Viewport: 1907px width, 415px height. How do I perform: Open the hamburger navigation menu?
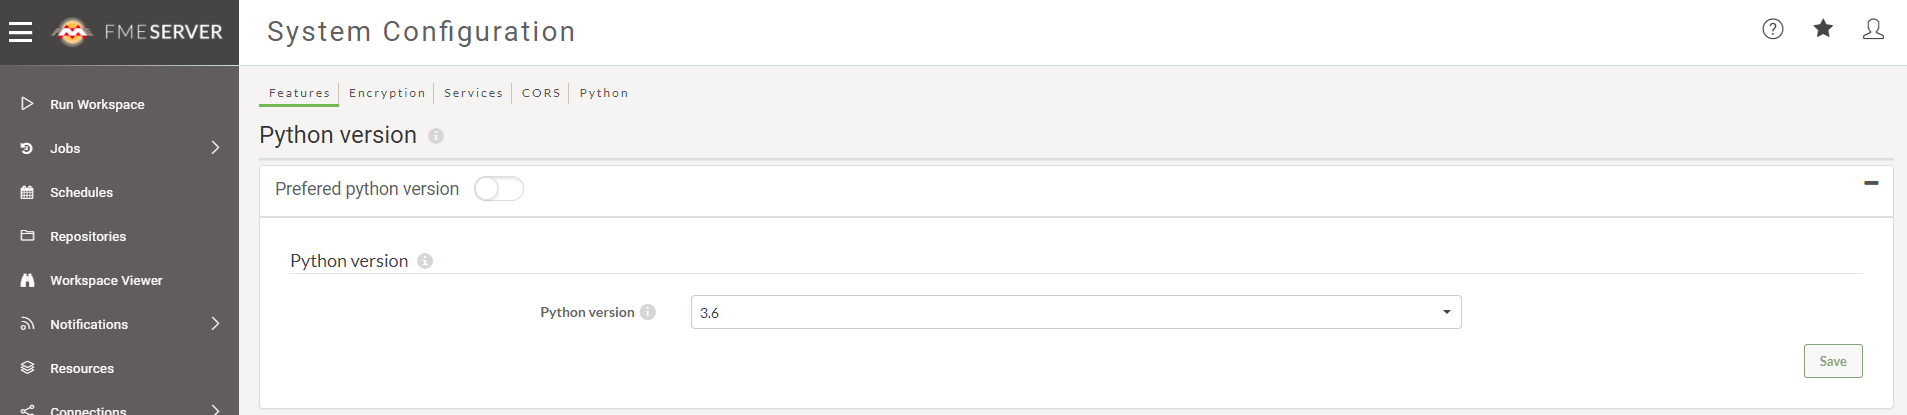(20, 32)
